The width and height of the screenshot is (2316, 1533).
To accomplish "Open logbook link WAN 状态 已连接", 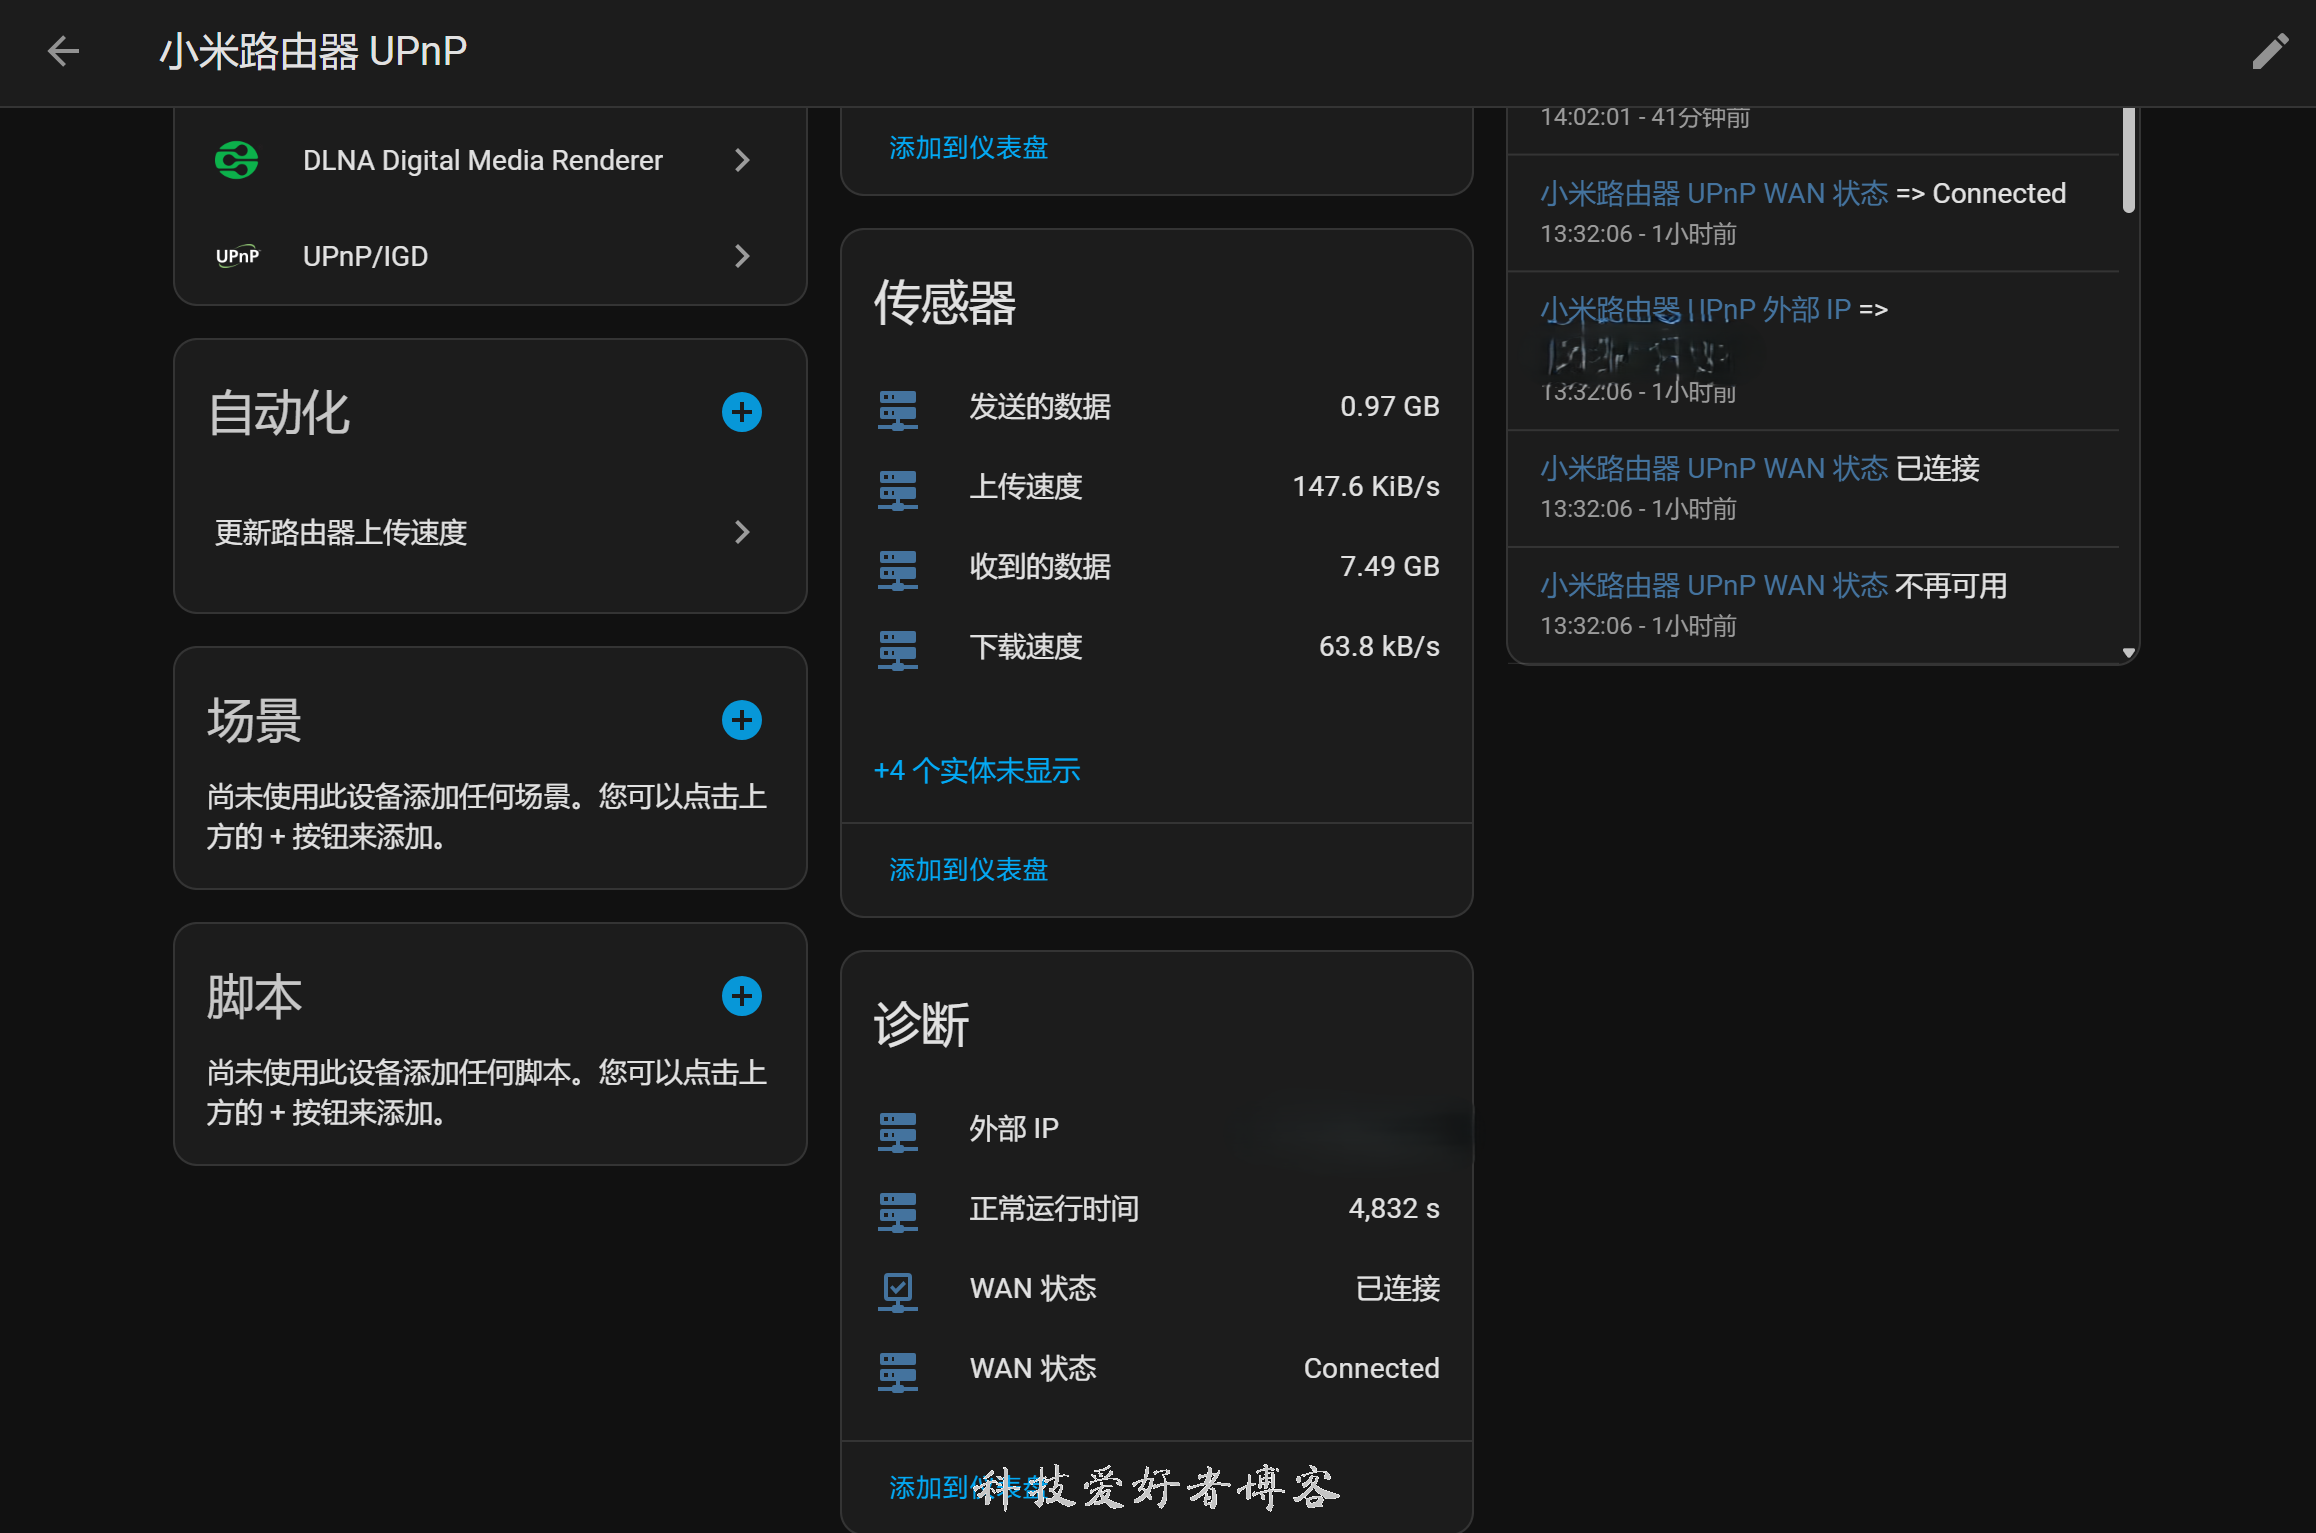I will pyautogui.click(x=1714, y=468).
